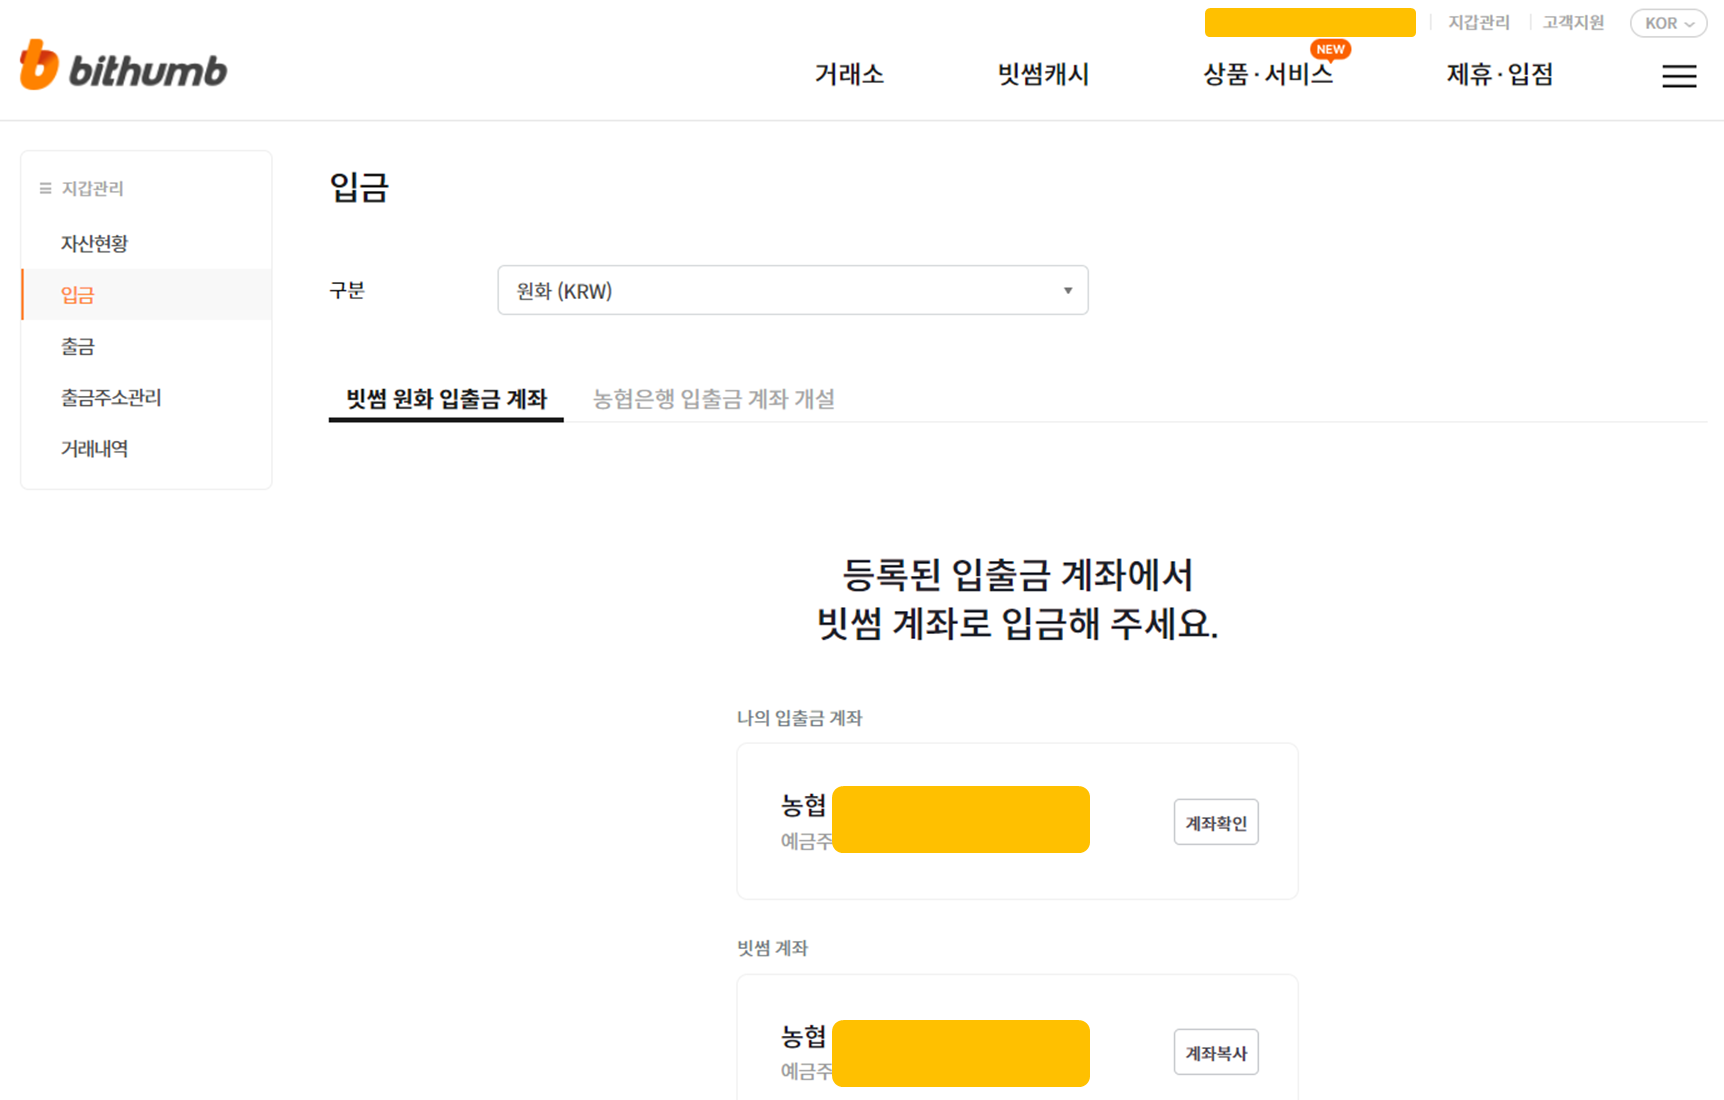The width and height of the screenshot is (1724, 1100).
Task: Click the 계좌확인 button
Action: pos(1216,822)
